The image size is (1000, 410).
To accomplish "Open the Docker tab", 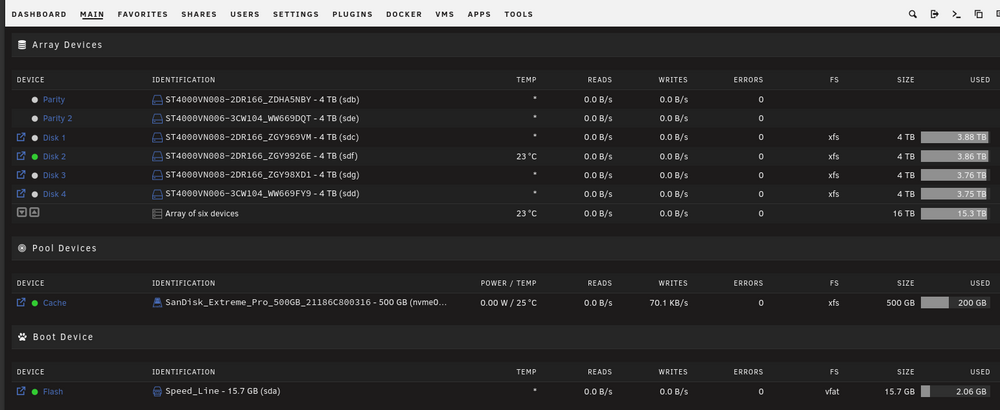I will point(404,14).
